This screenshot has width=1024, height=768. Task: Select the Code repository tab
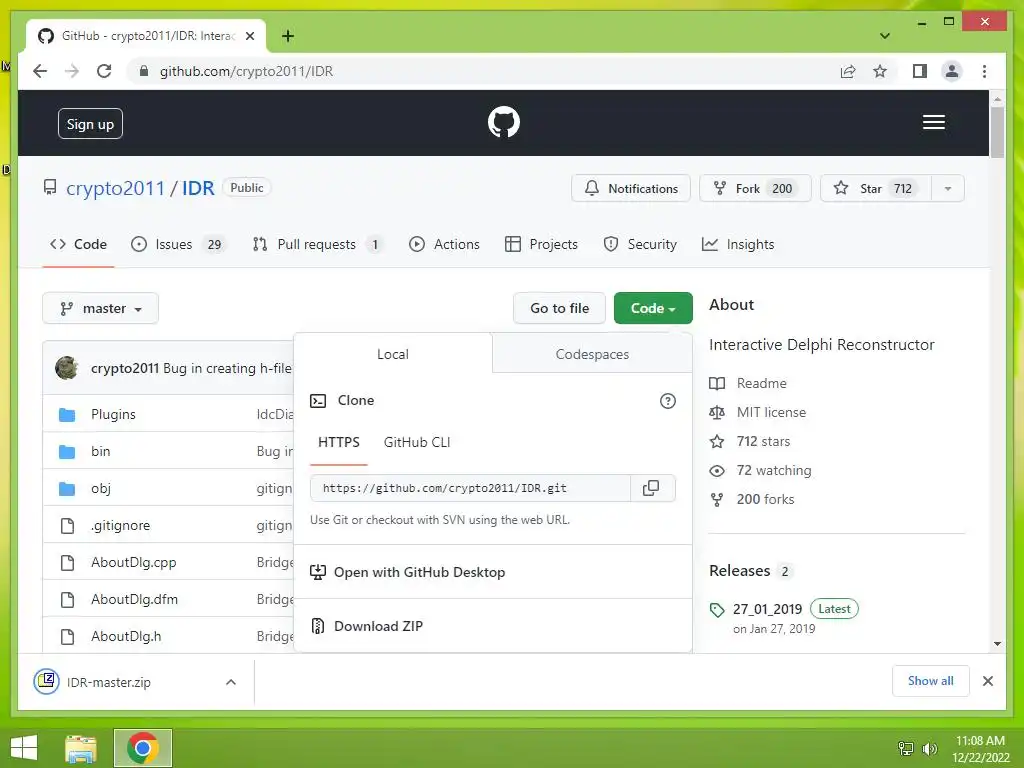[x=78, y=244]
